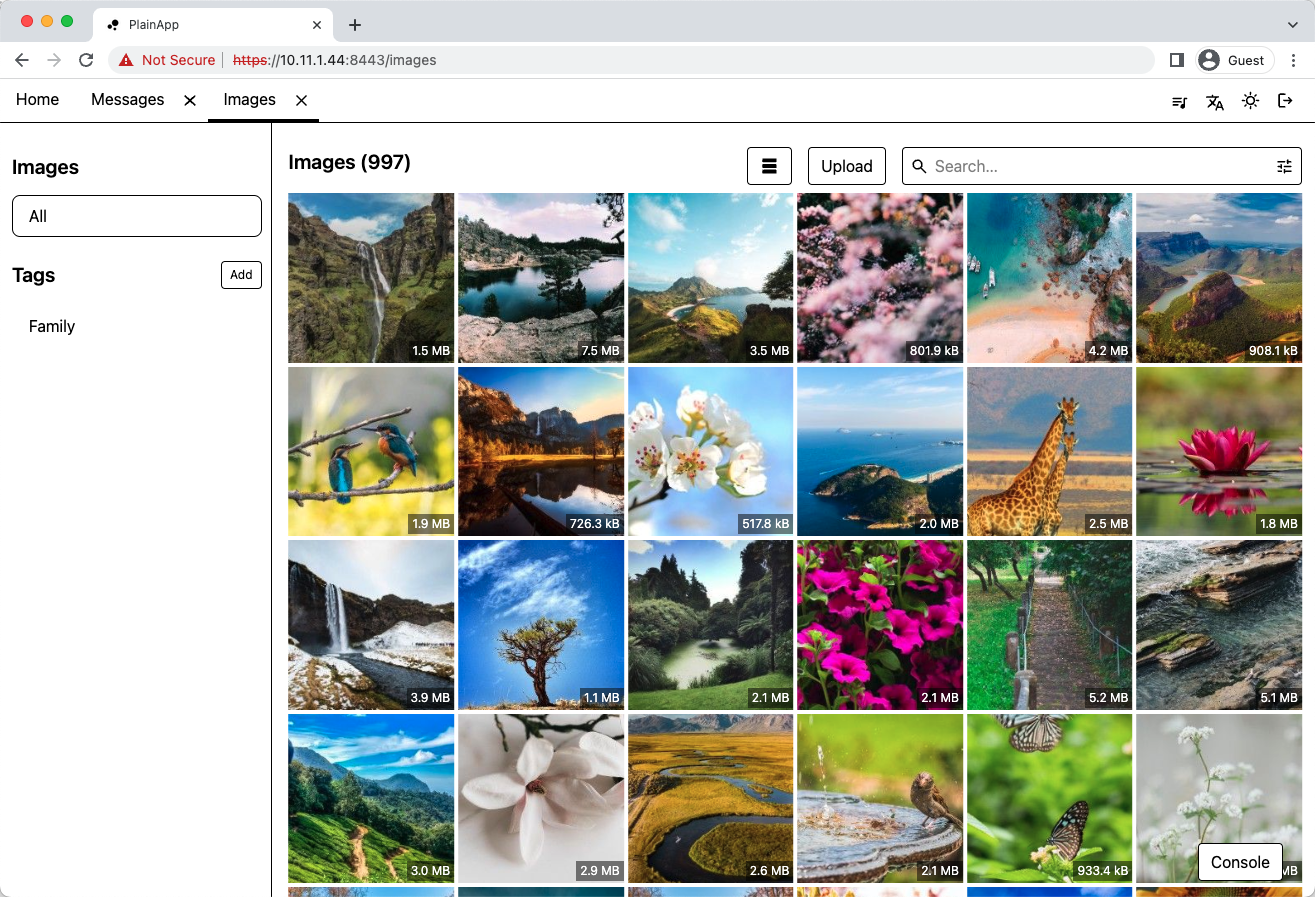
Task: Open a new browser tab
Action: (354, 25)
